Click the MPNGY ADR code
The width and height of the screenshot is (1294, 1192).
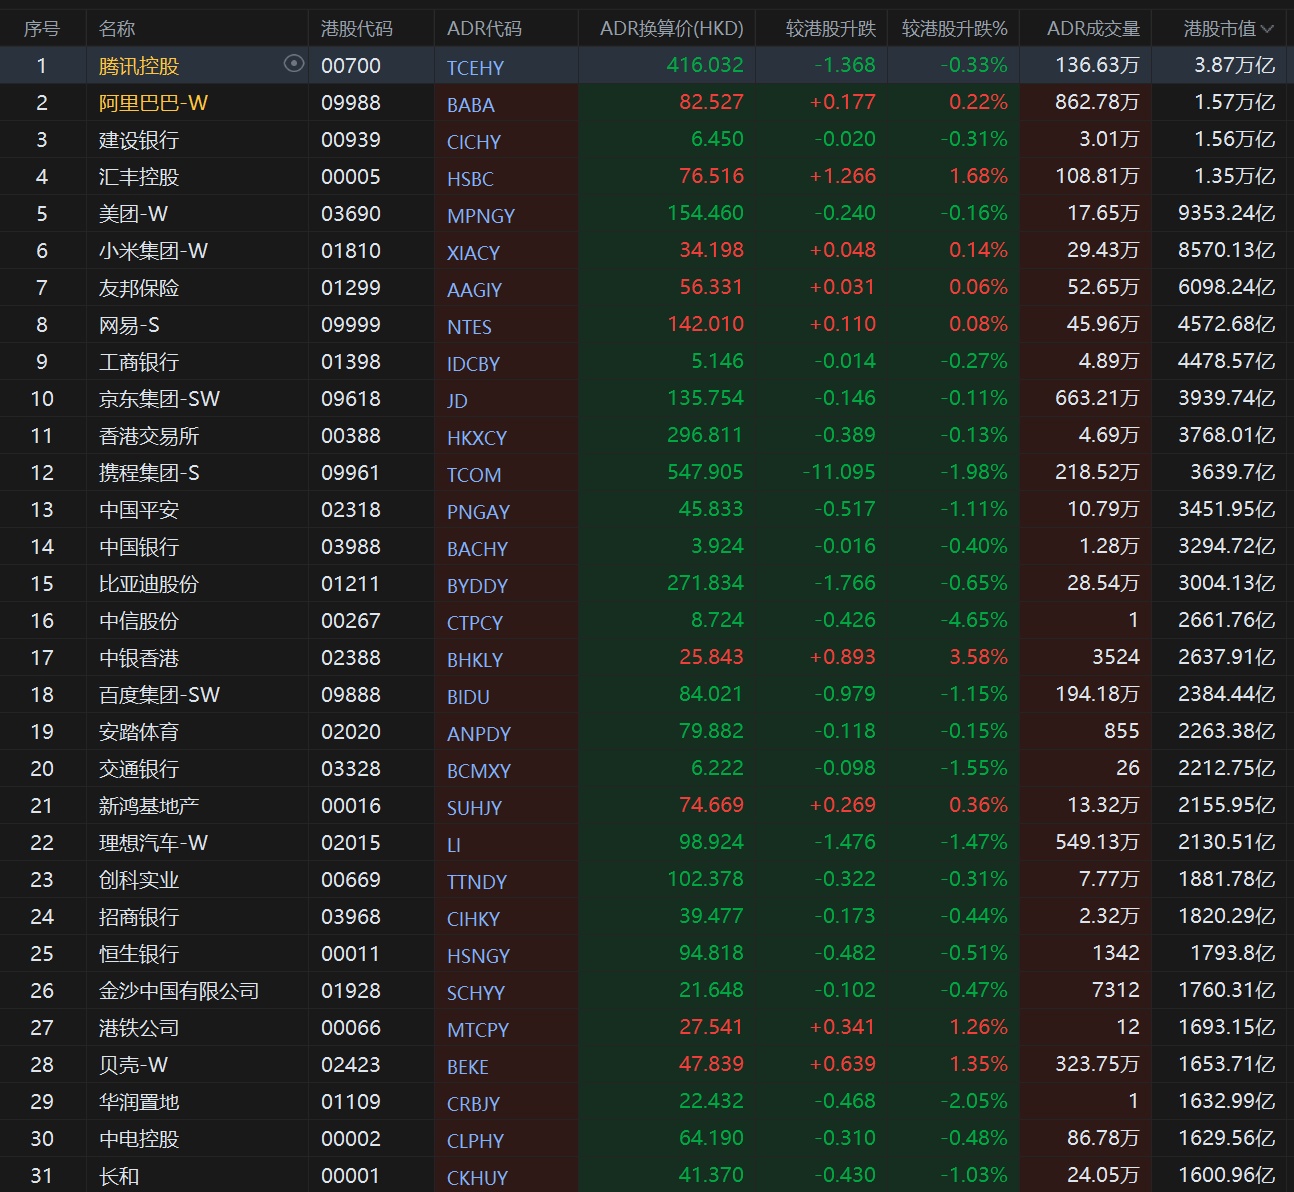[481, 216]
